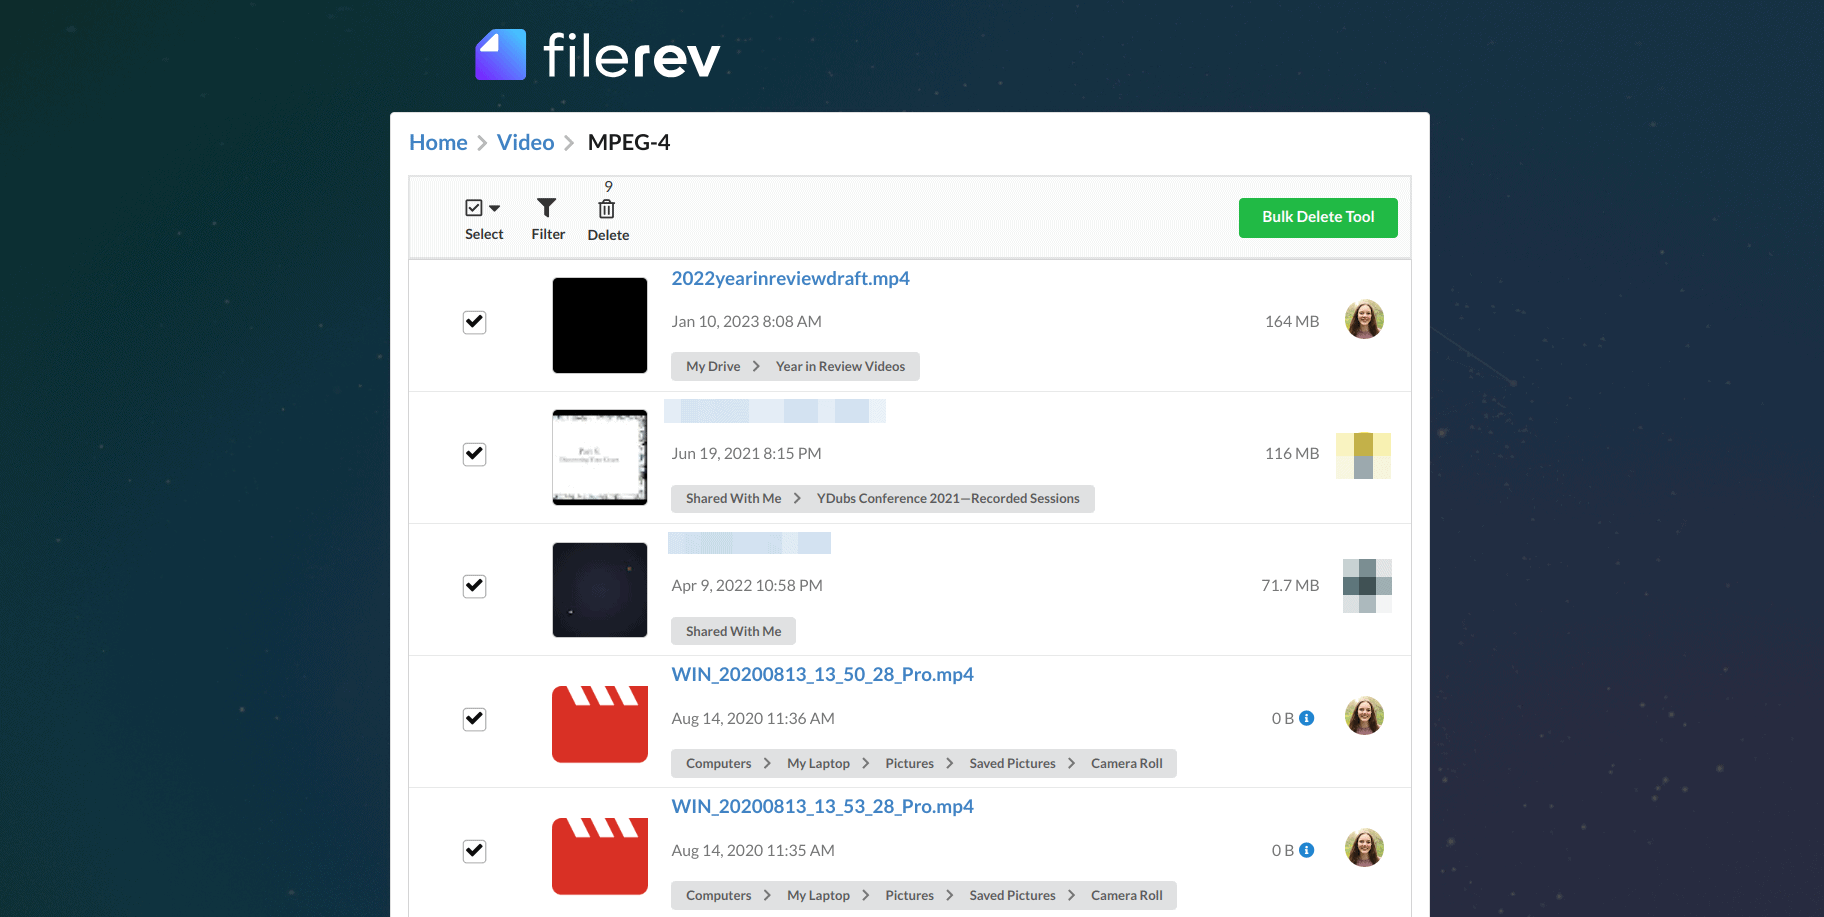Click owner avatar for 2022yearinreviewdraft.mp4
The height and width of the screenshot is (917, 1824).
1364,320
